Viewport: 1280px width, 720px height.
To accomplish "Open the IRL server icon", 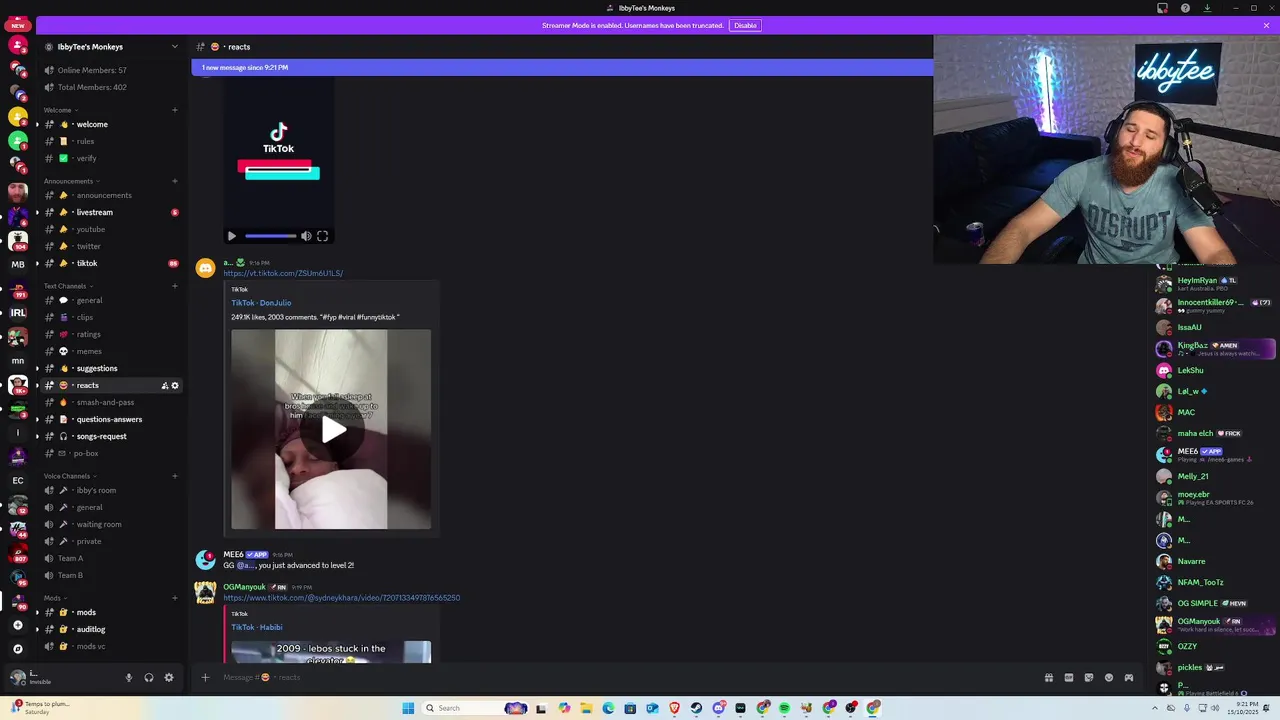I will [x=18, y=312].
